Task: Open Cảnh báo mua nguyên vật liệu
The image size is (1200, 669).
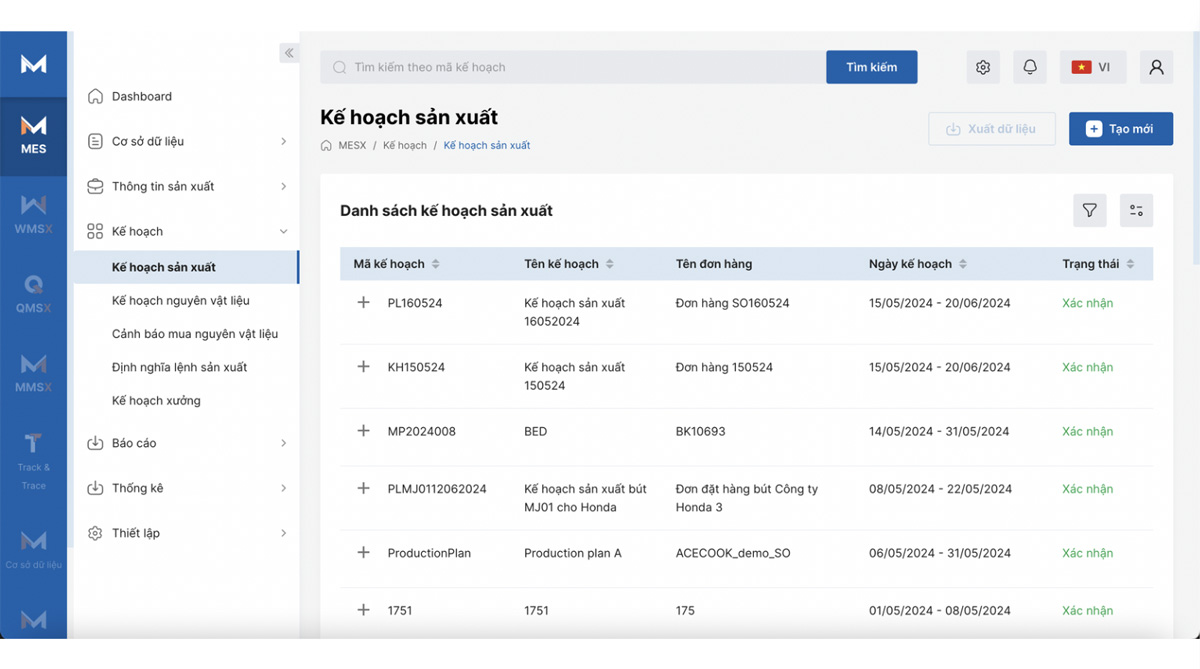Action: coord(195,334)
